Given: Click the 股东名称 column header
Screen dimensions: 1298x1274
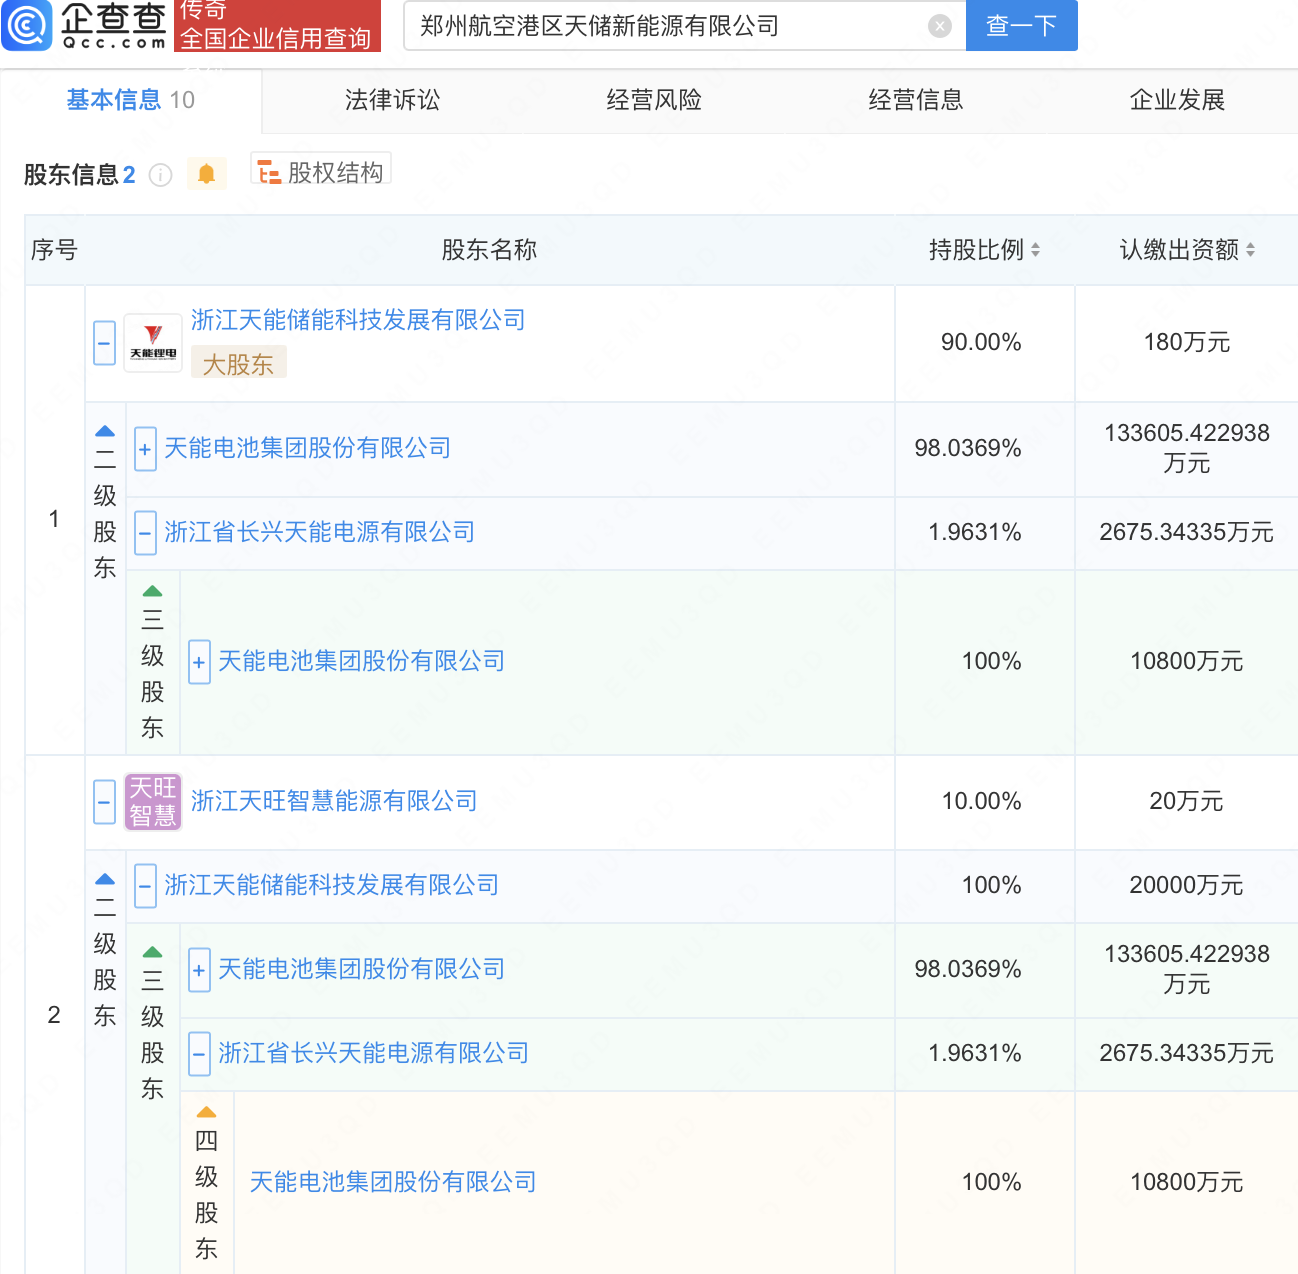Looking at the screenshot, I should pyautogui.click(x=490, y=250).
